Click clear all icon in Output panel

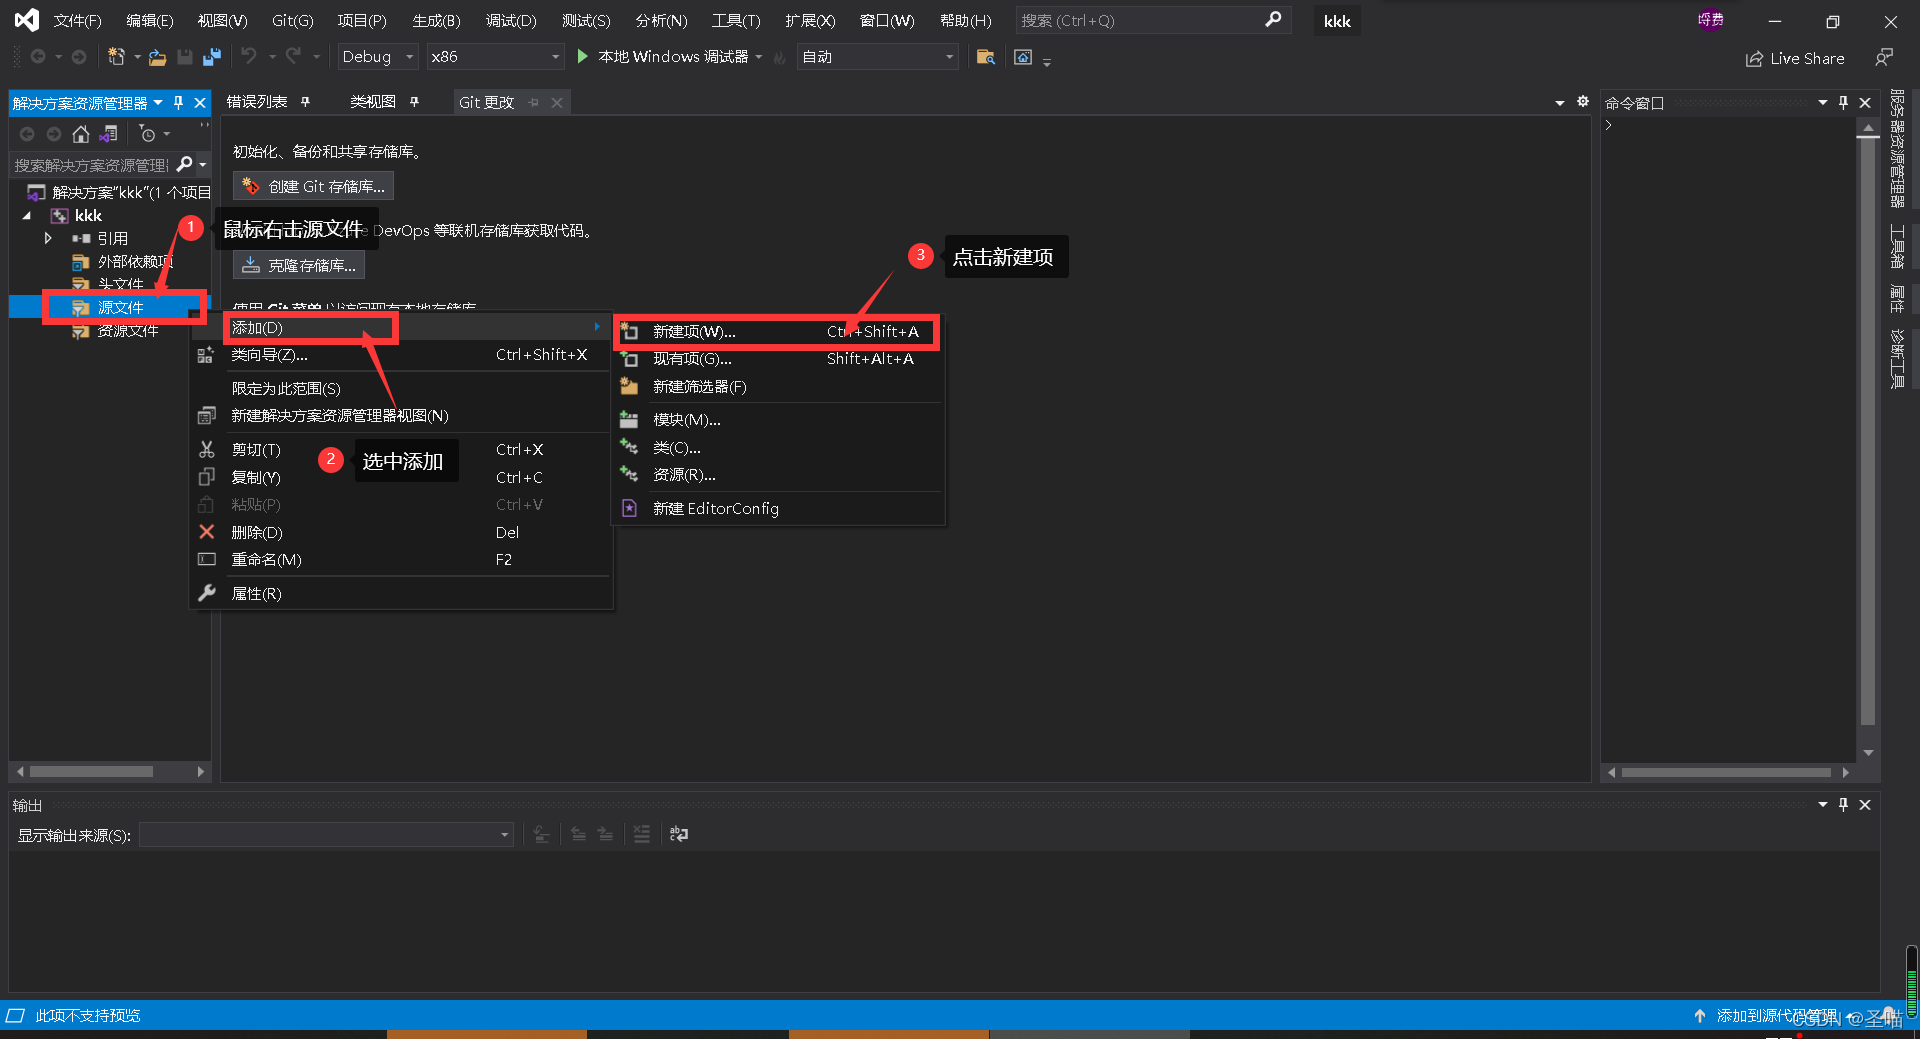pyautogui.click(x=642, y=834)
